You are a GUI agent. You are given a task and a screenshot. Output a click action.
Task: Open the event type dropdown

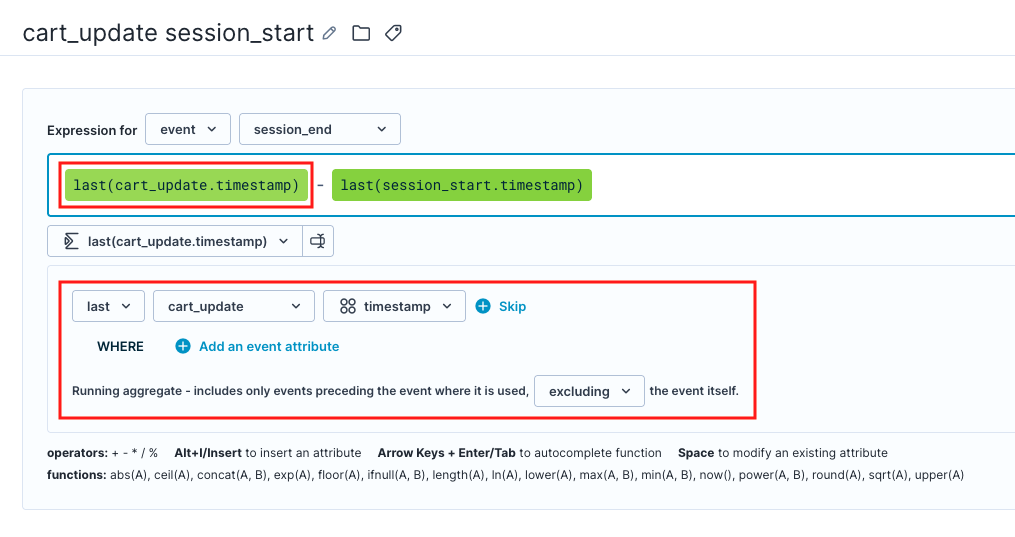click(188, 129)
